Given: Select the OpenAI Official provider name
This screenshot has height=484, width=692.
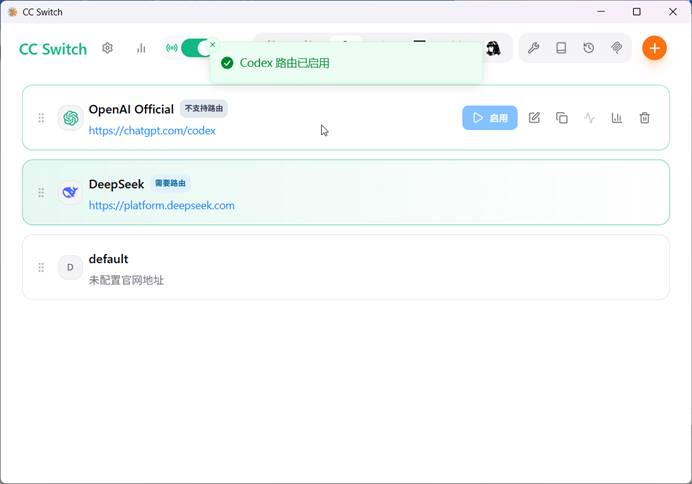Looking at the screenshot, I should click(x=131, y=109).
